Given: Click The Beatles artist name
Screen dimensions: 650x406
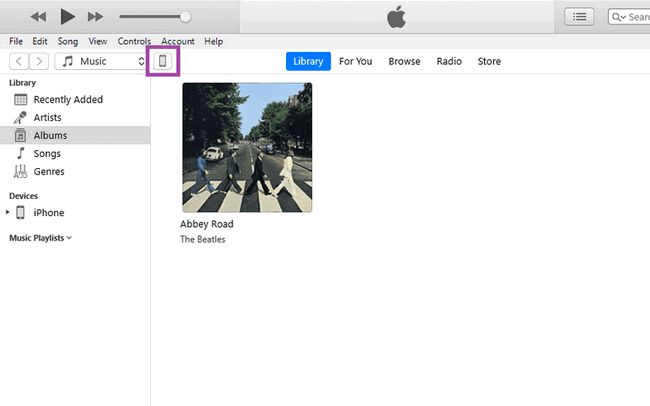Looking at the screenshot, I should point(203,239).
